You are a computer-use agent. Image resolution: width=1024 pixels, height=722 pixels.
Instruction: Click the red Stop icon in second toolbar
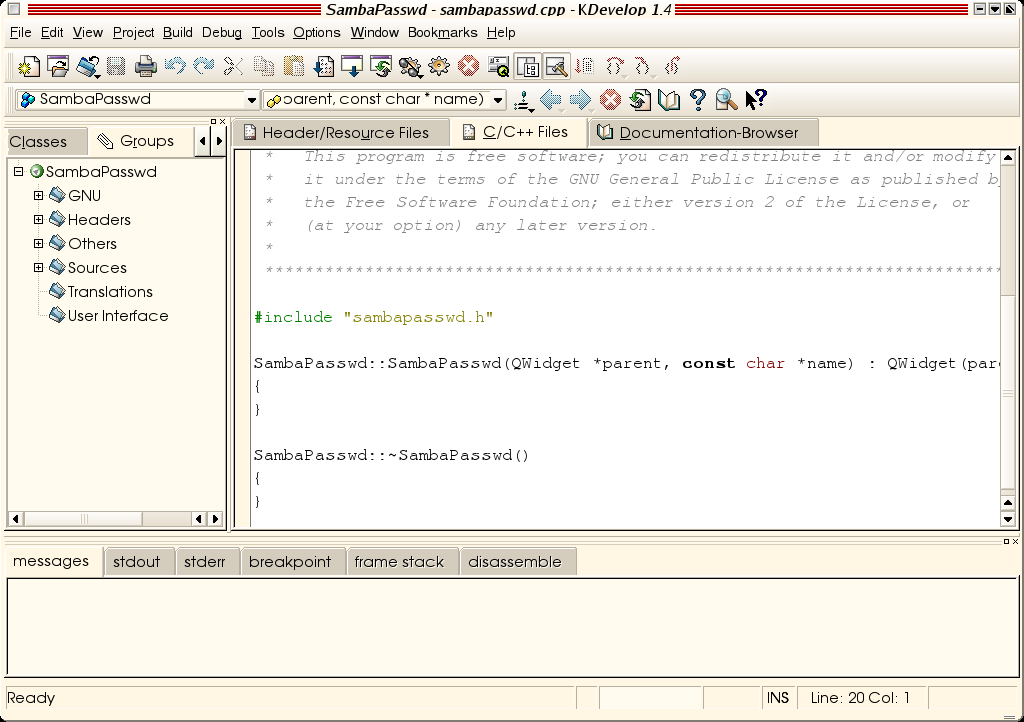pos(610,100)
